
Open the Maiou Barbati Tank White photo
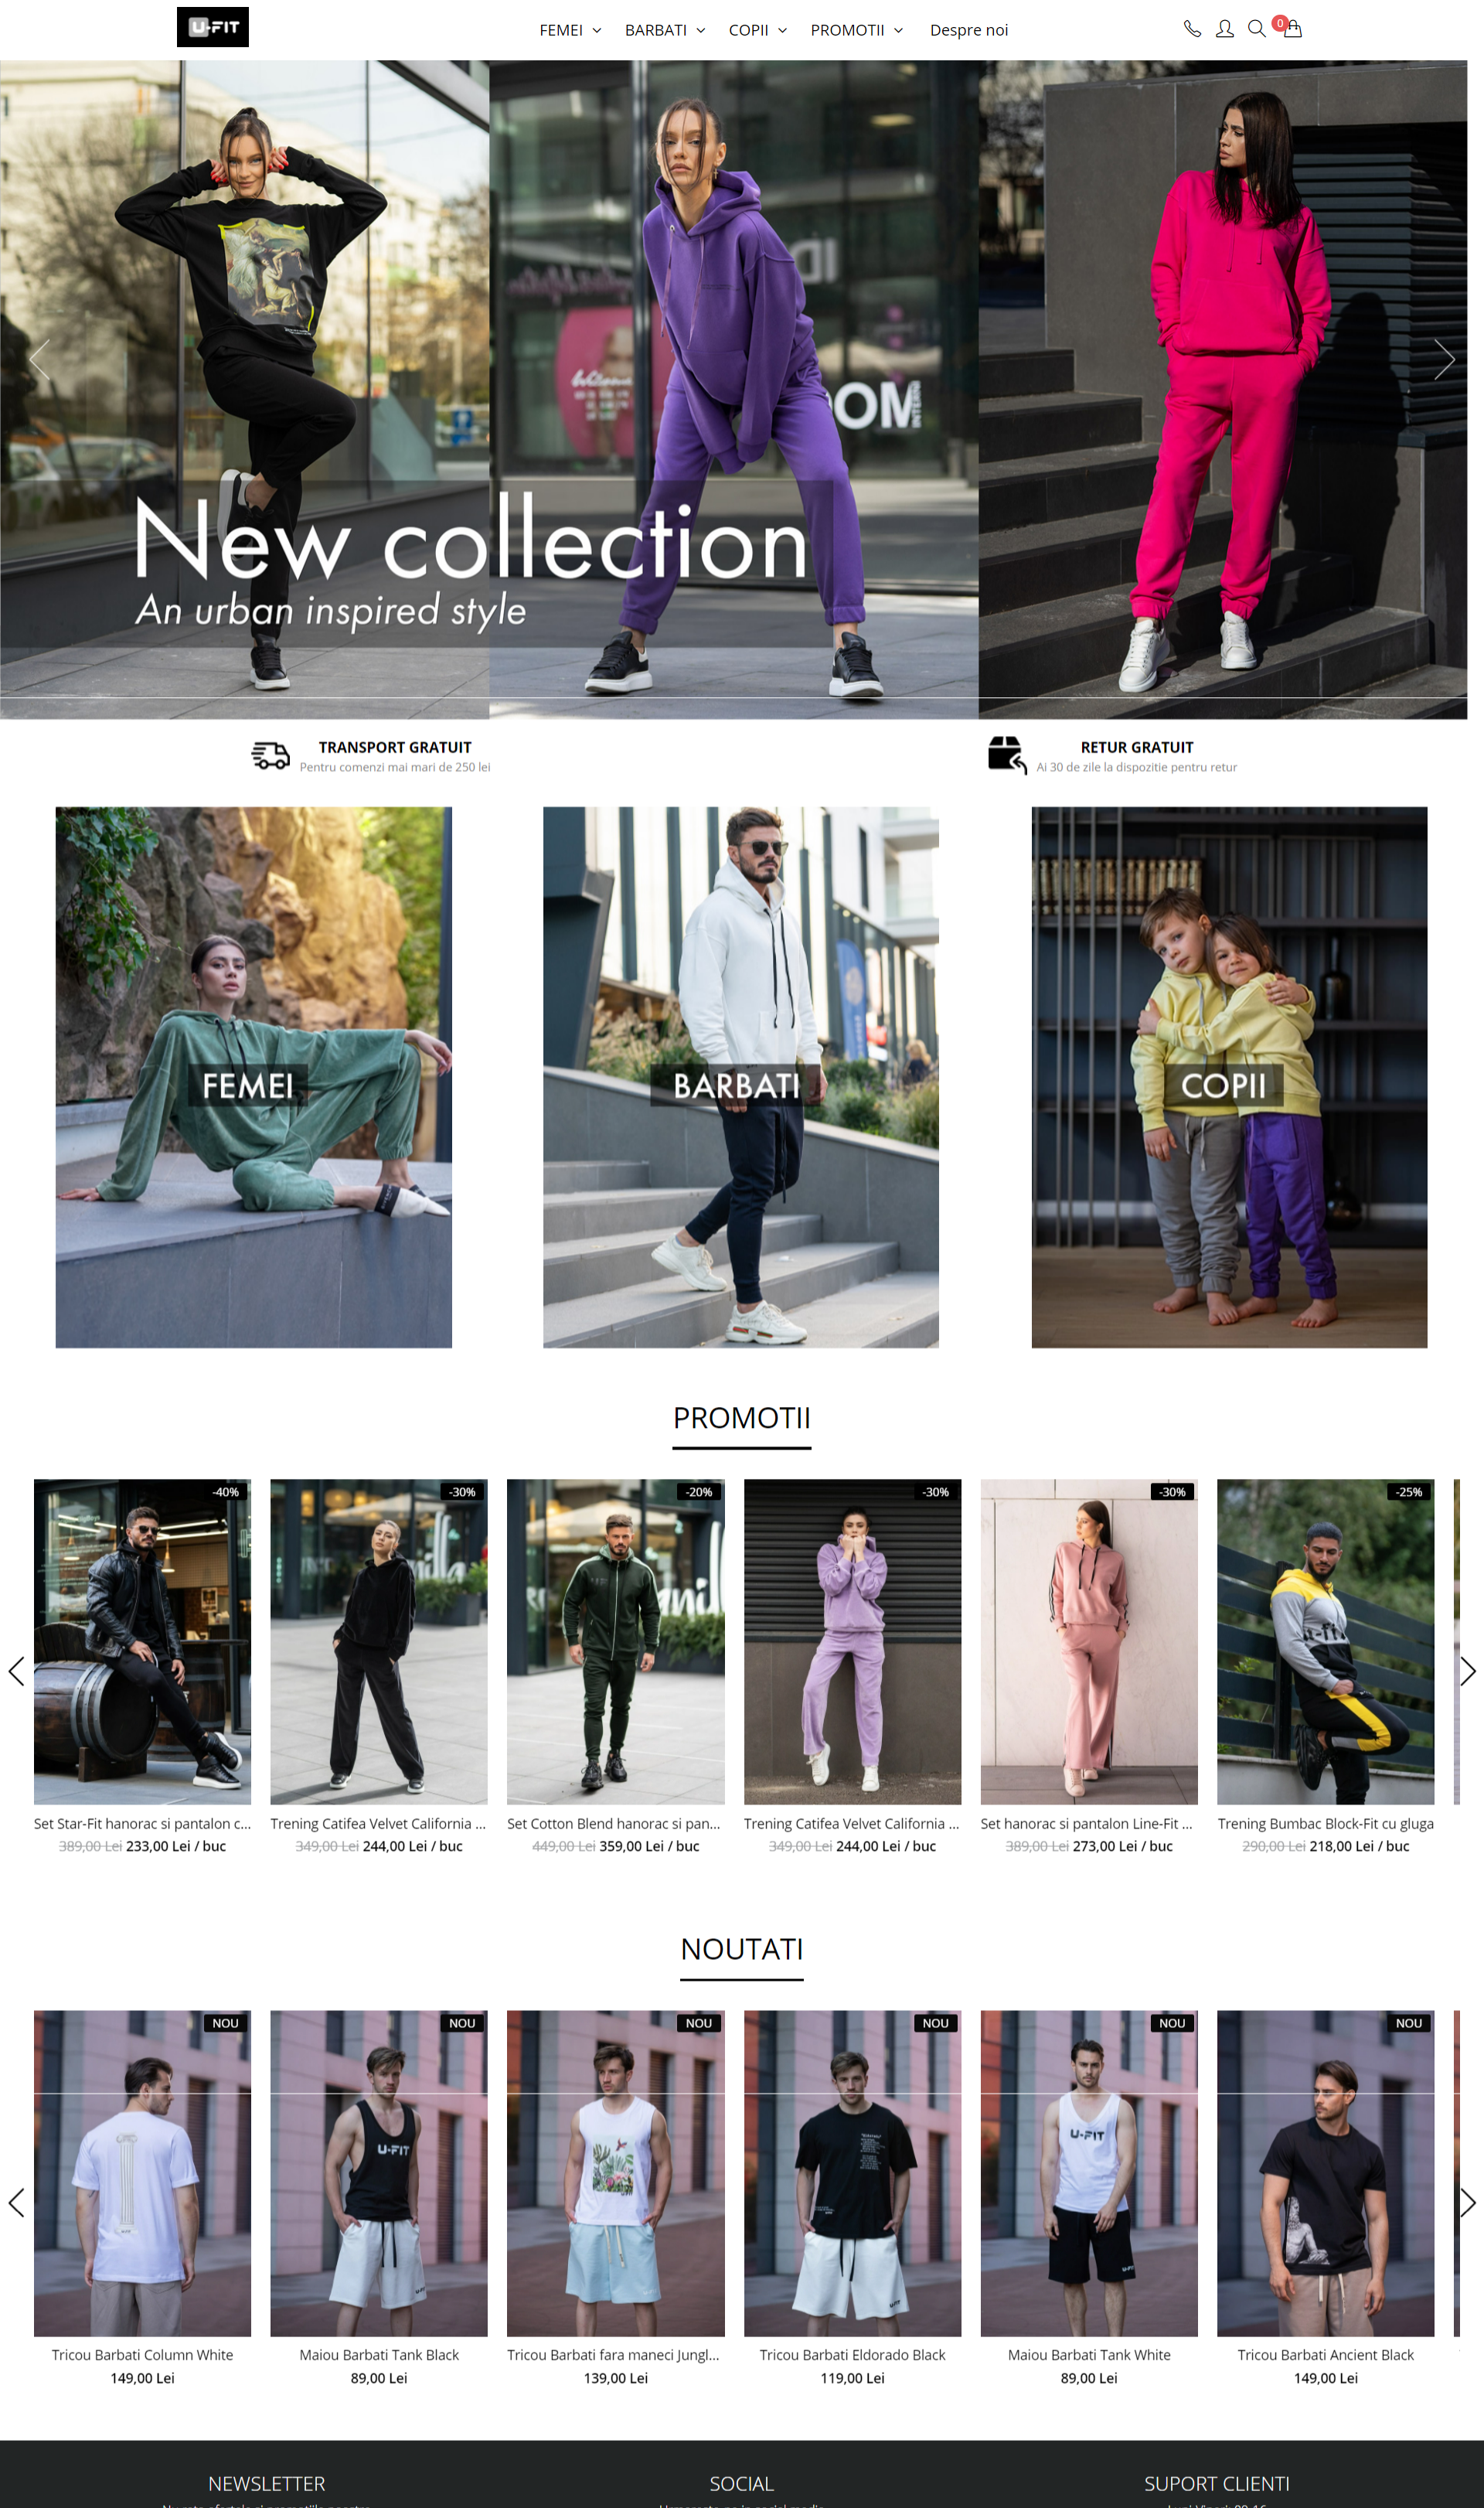1089,2173
